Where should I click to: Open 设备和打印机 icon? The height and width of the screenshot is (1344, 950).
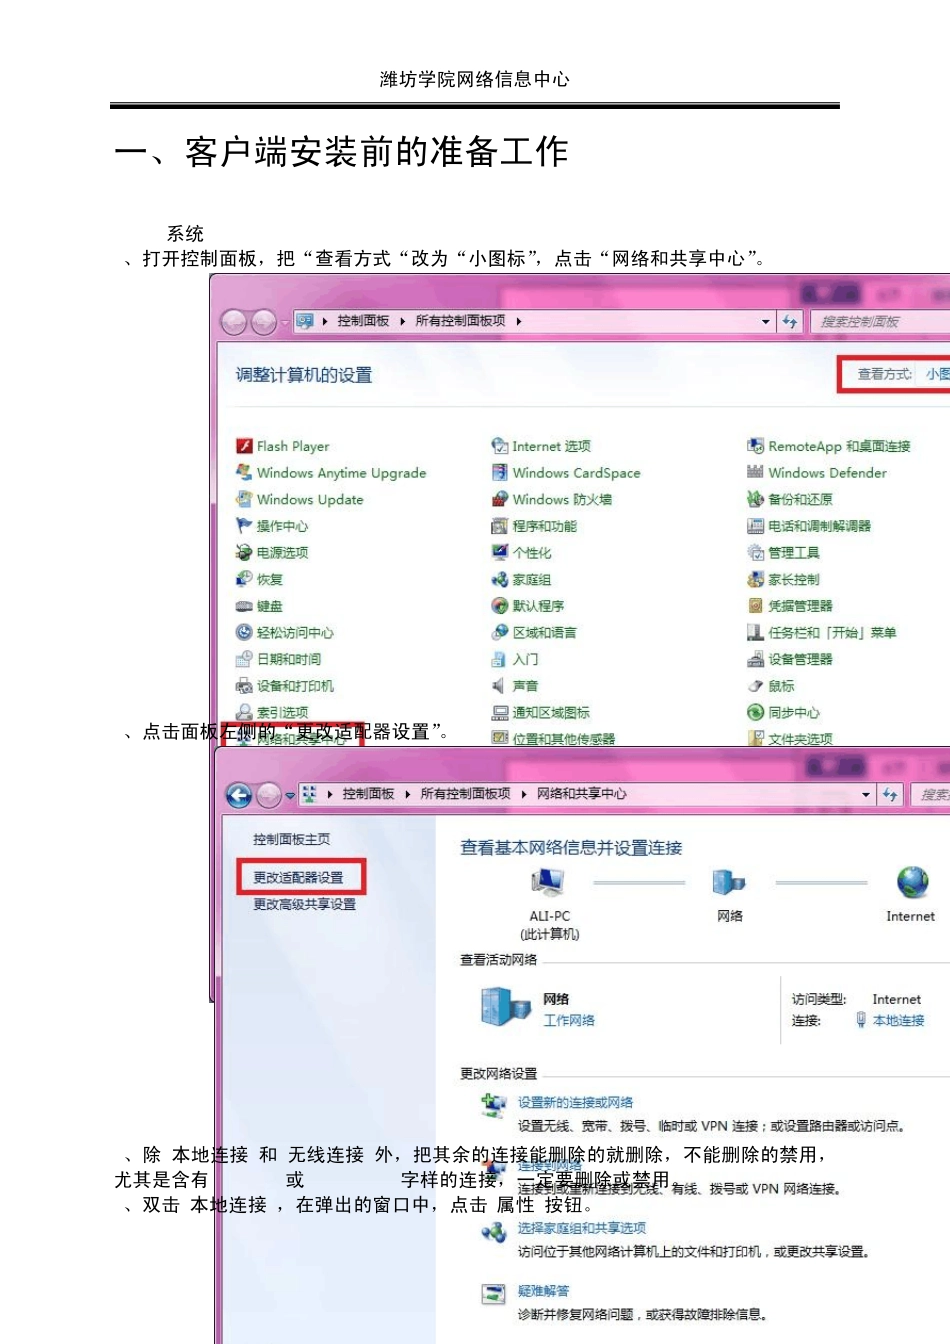coord(244,686)
